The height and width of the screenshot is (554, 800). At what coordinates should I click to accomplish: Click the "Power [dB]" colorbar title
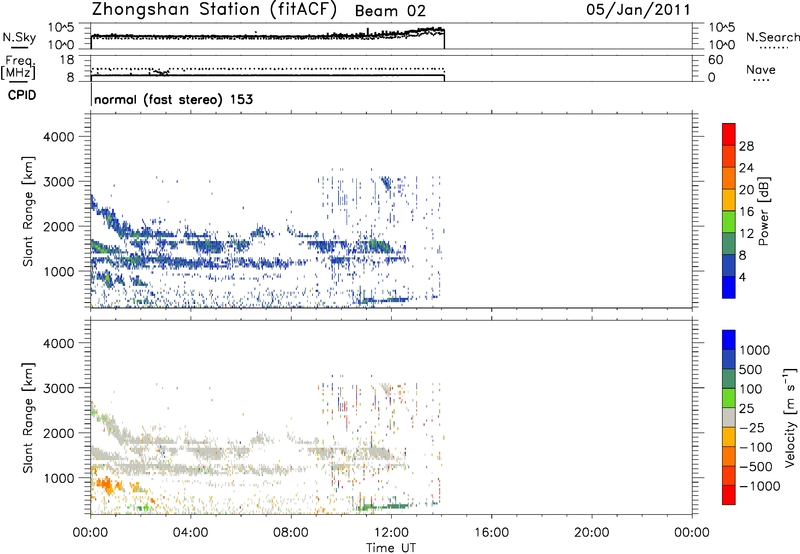tap(763, 211)
